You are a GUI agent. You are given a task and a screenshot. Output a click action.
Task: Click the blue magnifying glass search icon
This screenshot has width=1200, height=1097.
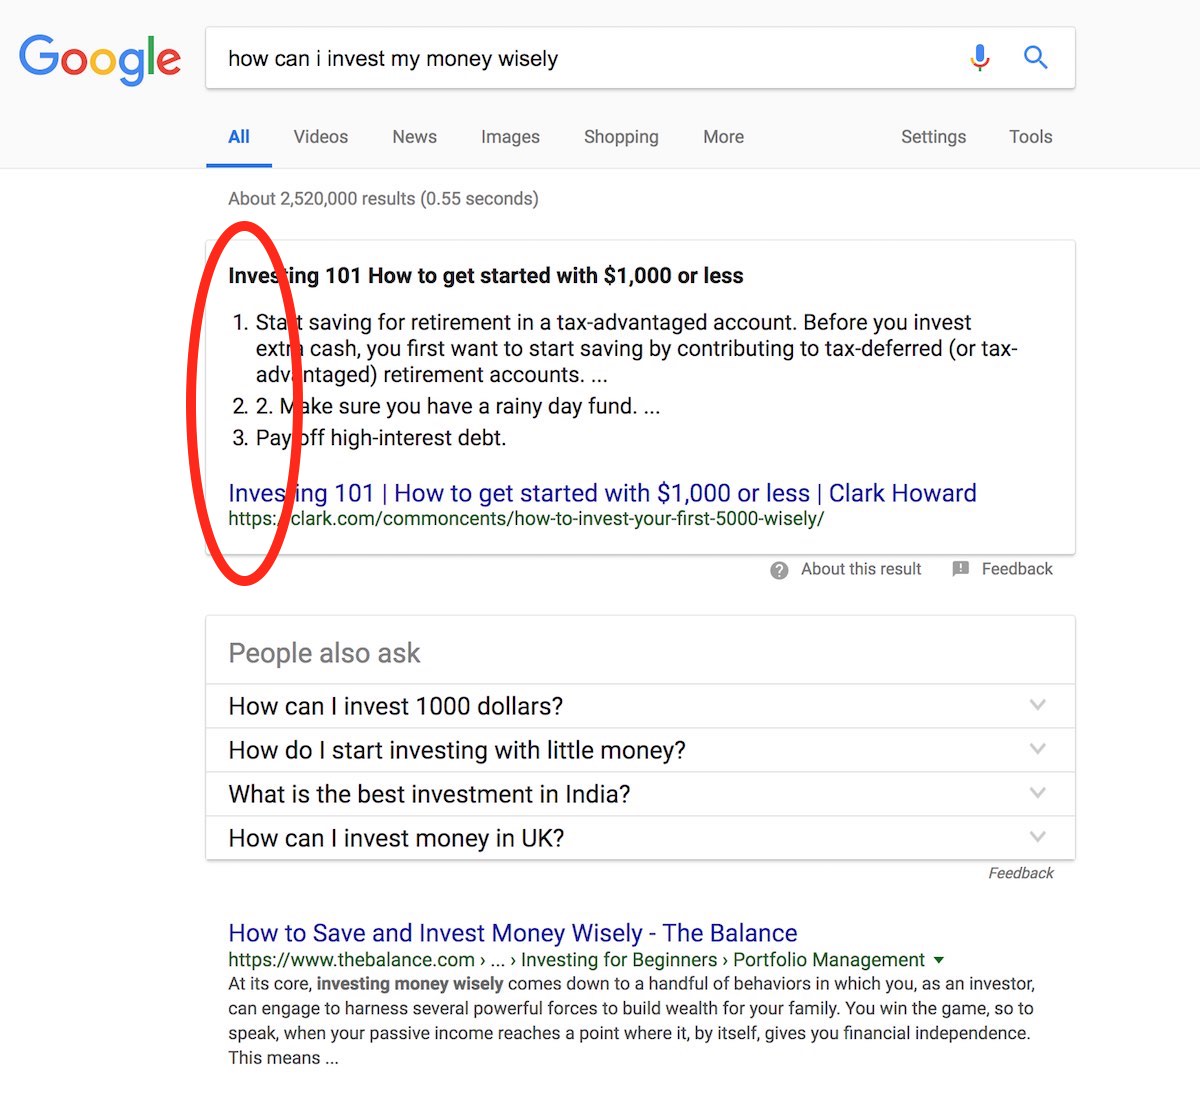[x=1036, y=58]
